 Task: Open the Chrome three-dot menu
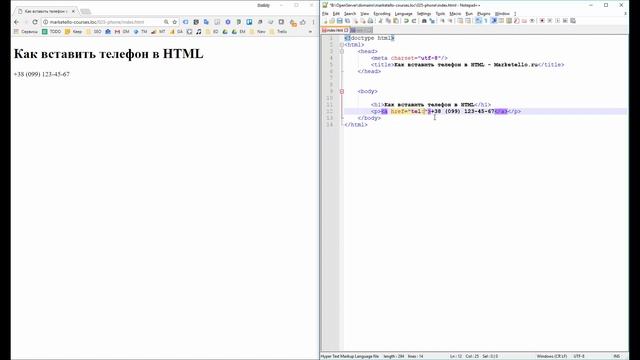pyautogui.click(x=313, y=22)
